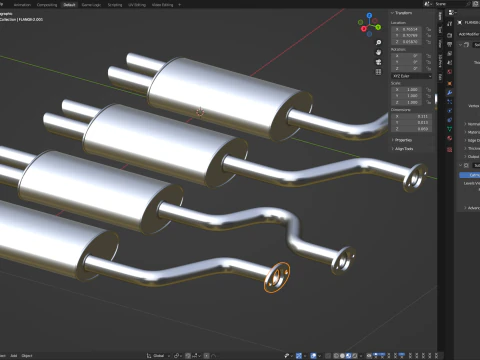Open the Object properties tab icon
480x360 pixels.
coord(450,83)
